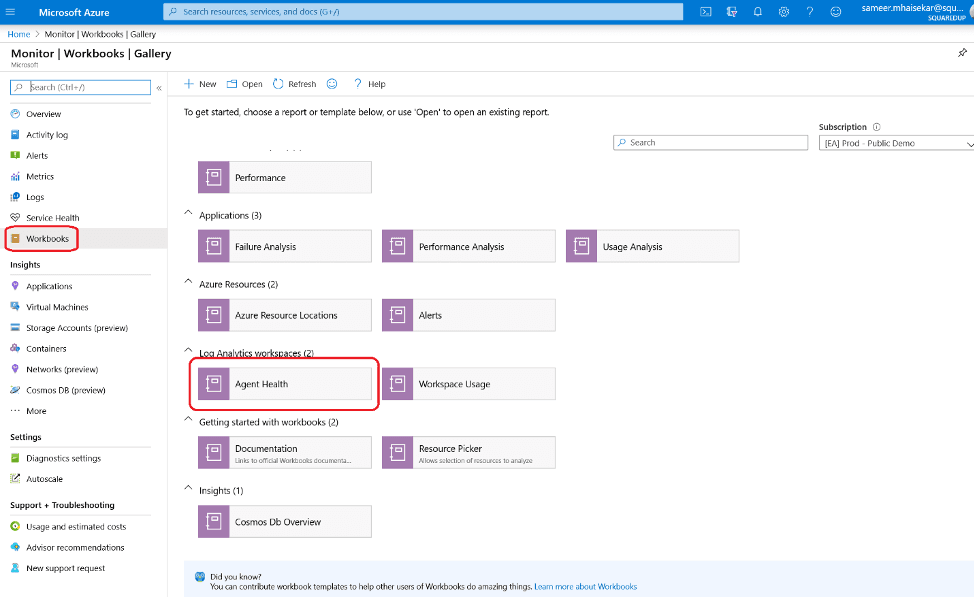This screenshot has height=597, width=974.
Task: Collapse the Applications (3) section
Action: point(188,212)
